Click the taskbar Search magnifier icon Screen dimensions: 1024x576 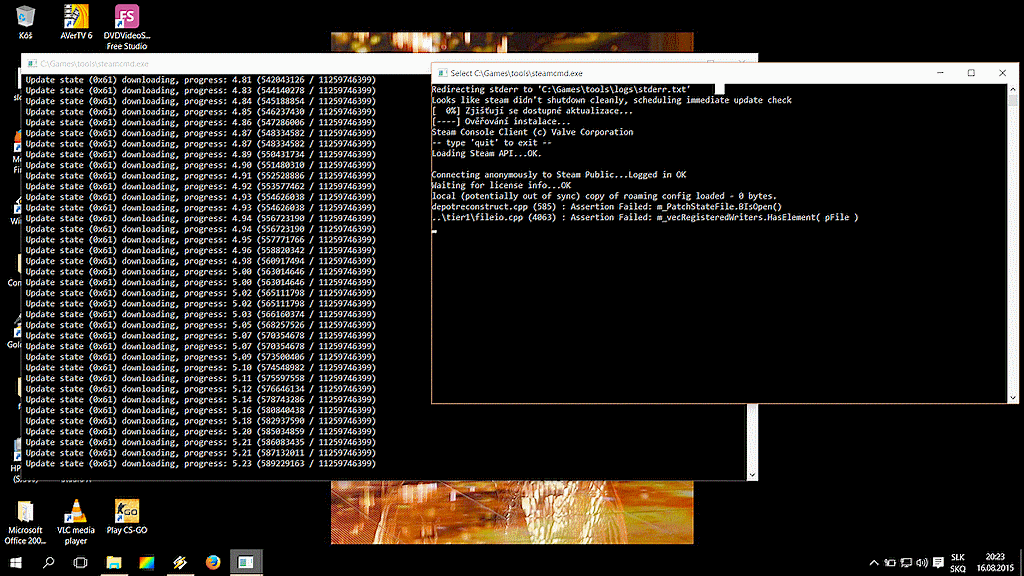click(x=48, y=562)
